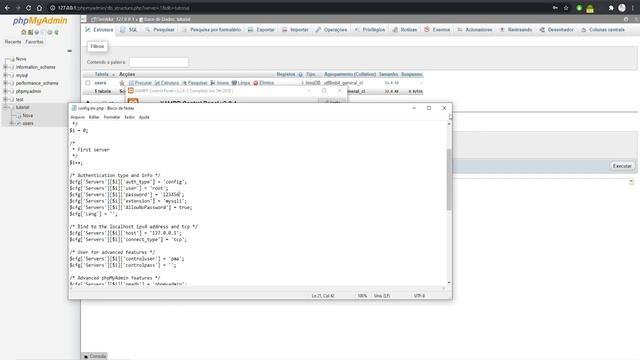Click the green reload navigation icon in sidebar

pyautogui.click(x=57, y=32)
